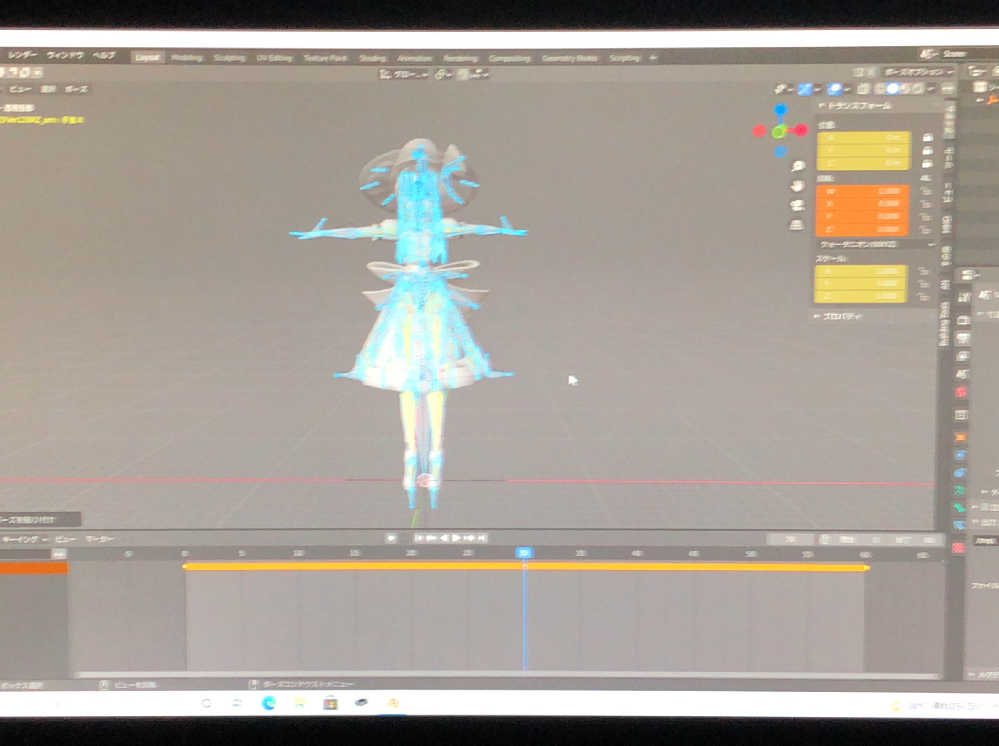Click the blue current frame marker in timeline

tap(524, 553)
